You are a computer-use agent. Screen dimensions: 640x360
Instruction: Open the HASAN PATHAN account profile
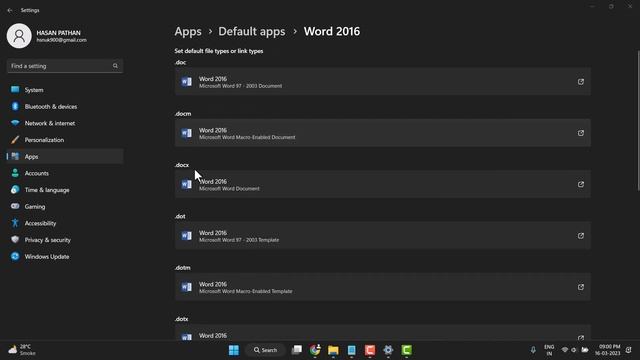(x=47, y=36)
